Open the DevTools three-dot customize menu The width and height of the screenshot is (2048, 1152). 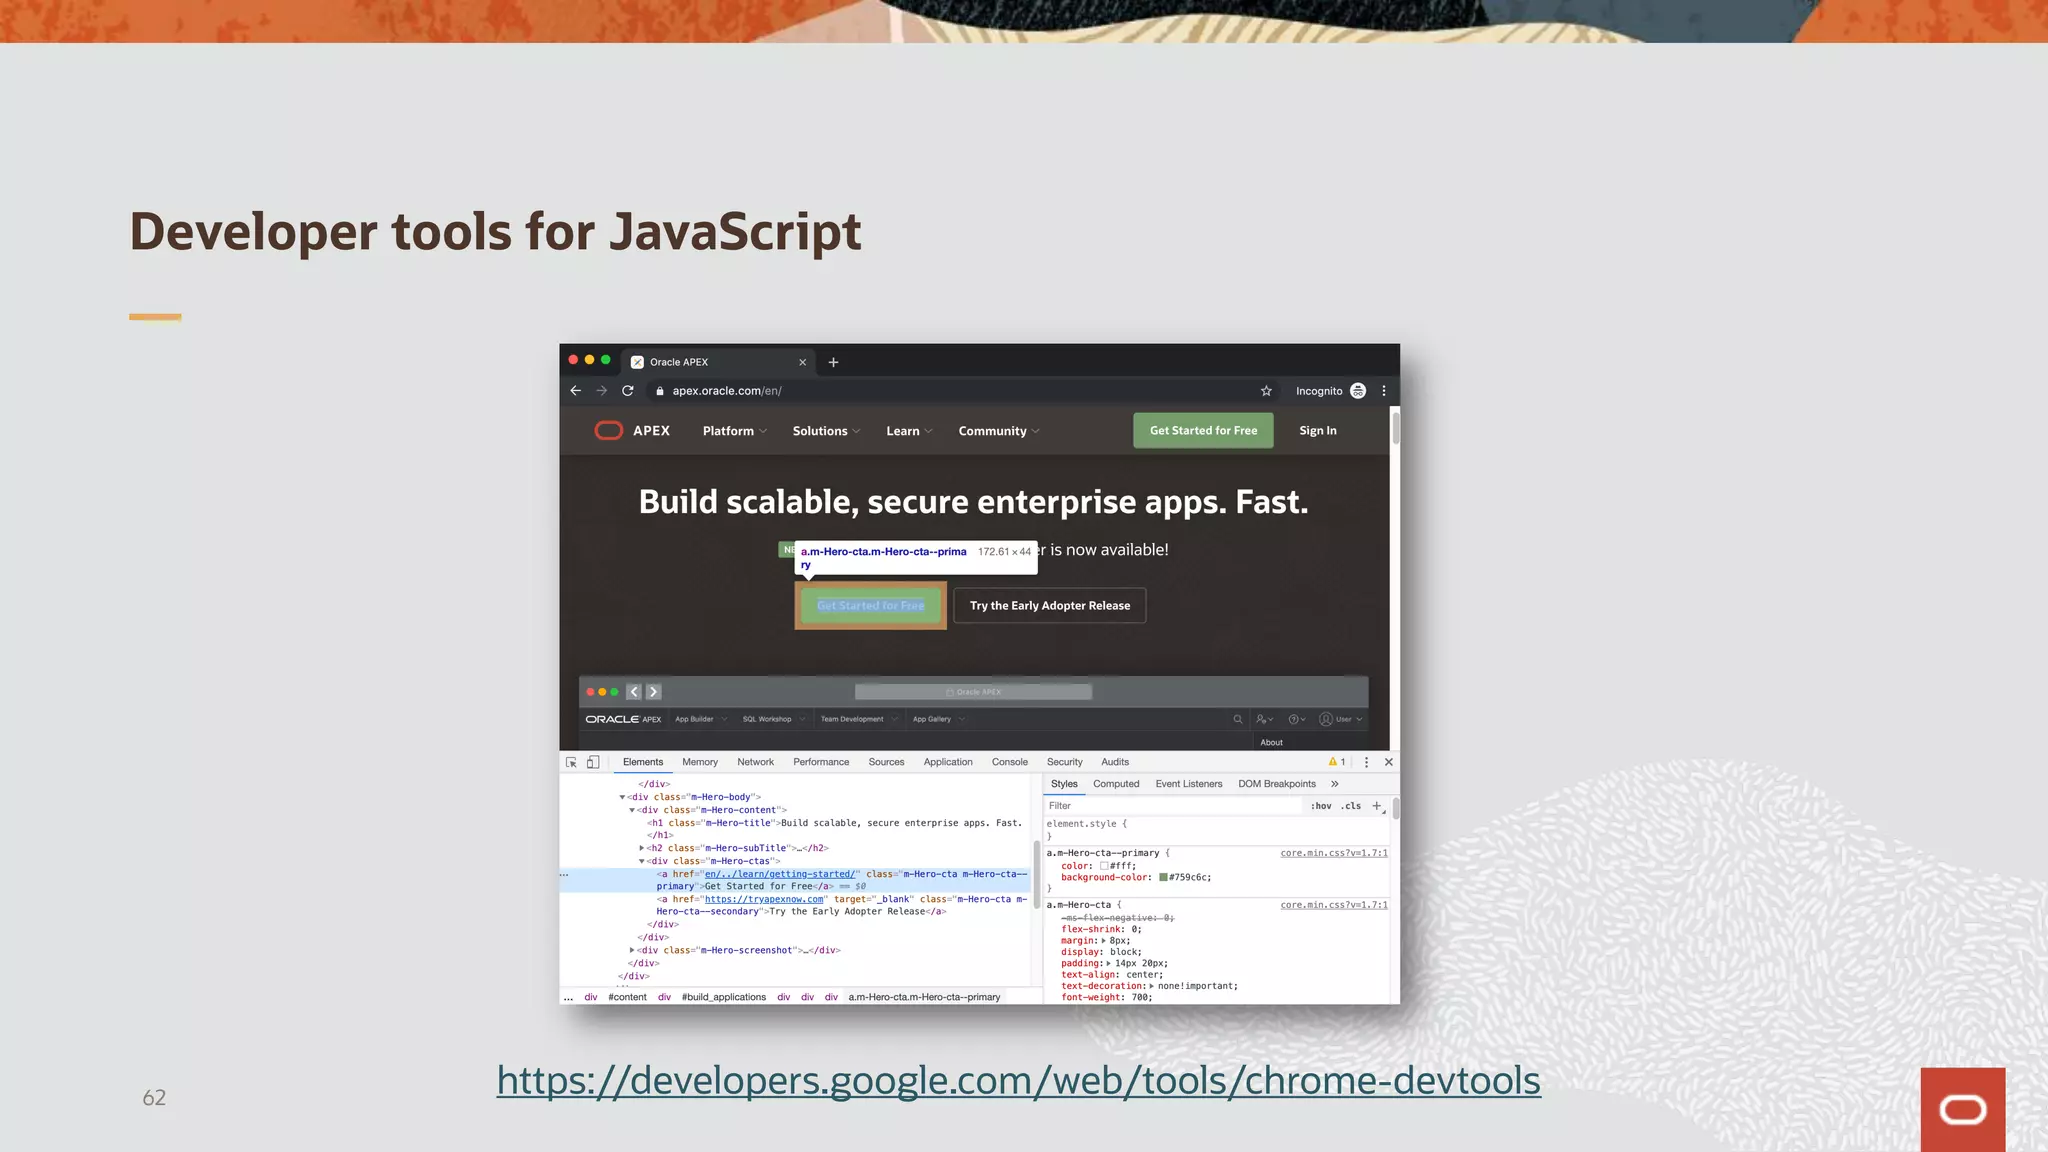click(x=1366, y=762)
